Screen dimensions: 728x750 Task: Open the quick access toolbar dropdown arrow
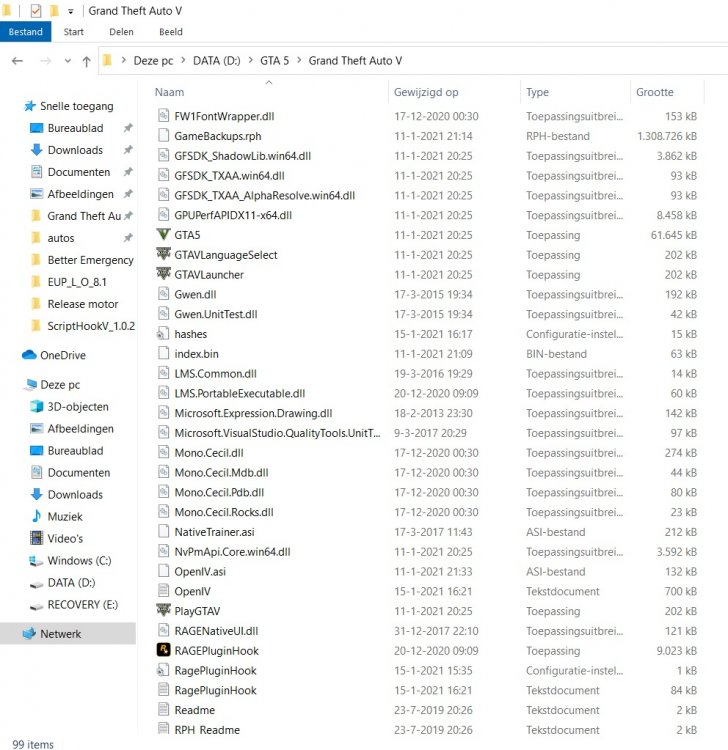[x=70, y=11]
